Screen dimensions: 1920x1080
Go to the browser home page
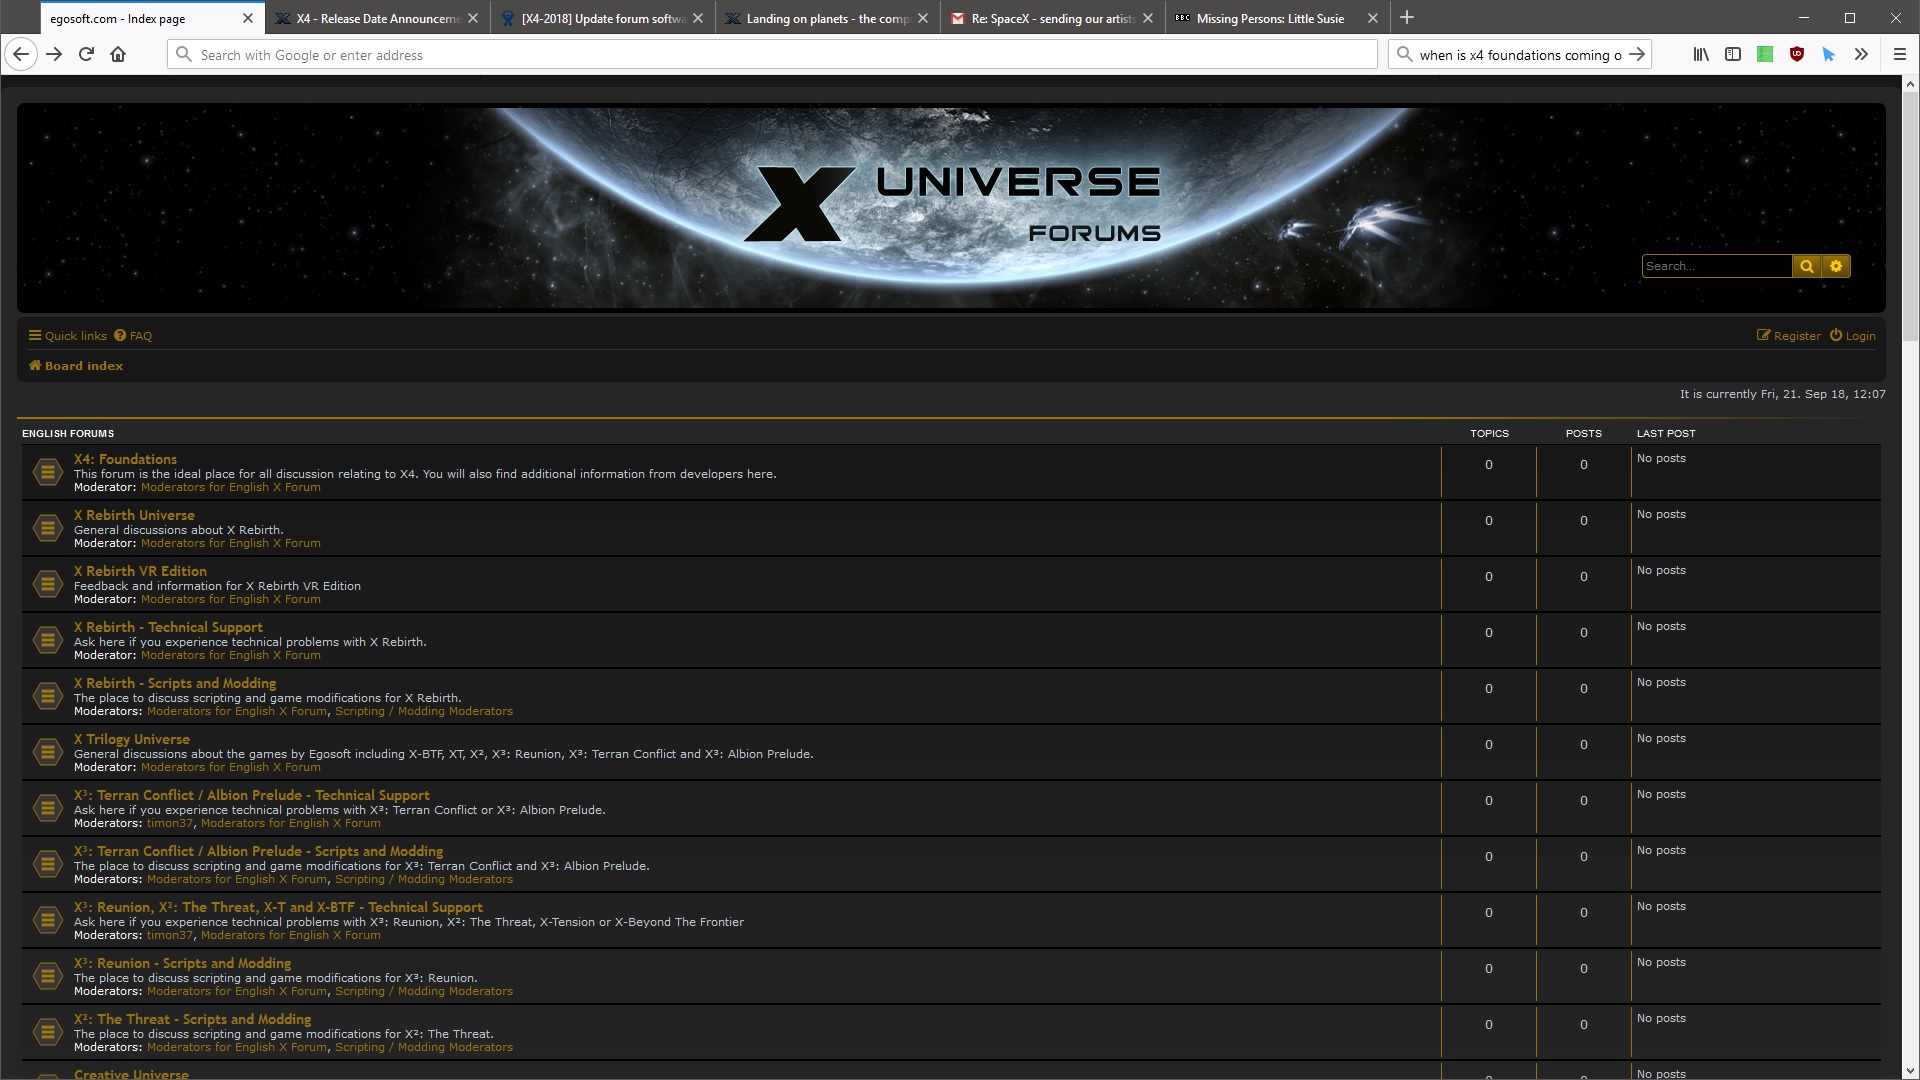click(x=118, y=55)
